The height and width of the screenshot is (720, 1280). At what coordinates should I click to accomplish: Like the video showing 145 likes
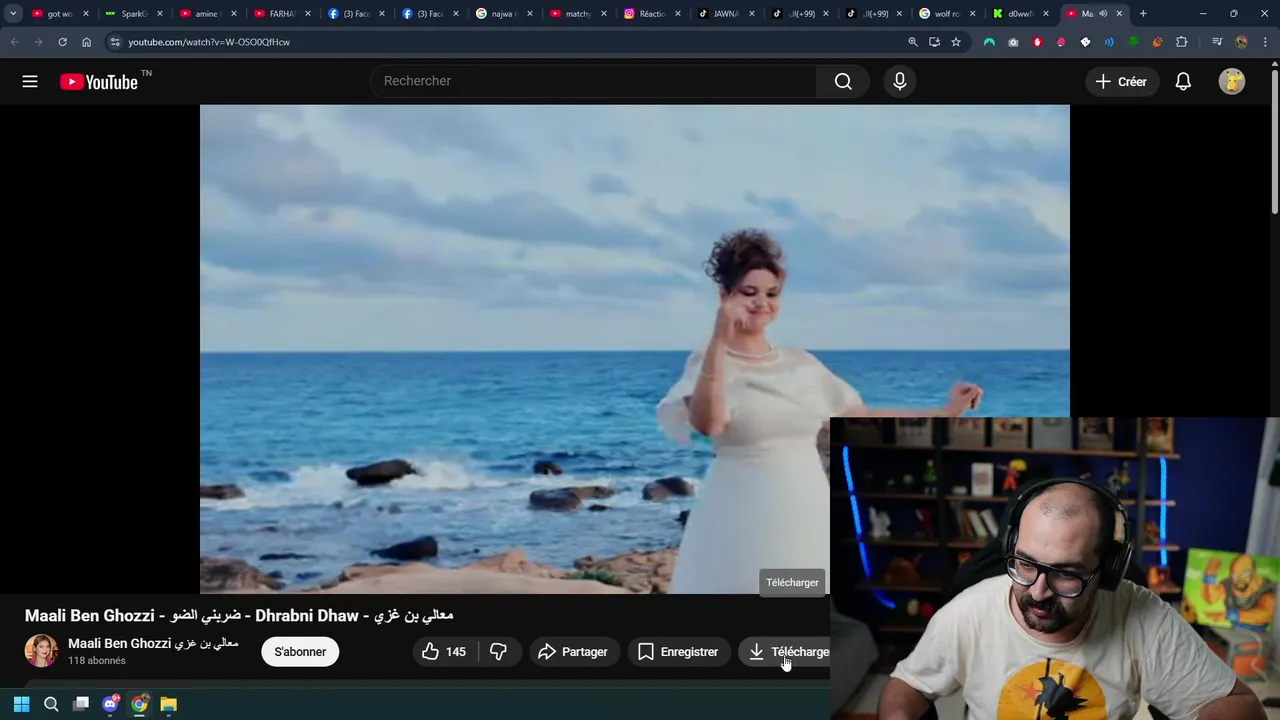pyautogui.click(x=444, y=652)
